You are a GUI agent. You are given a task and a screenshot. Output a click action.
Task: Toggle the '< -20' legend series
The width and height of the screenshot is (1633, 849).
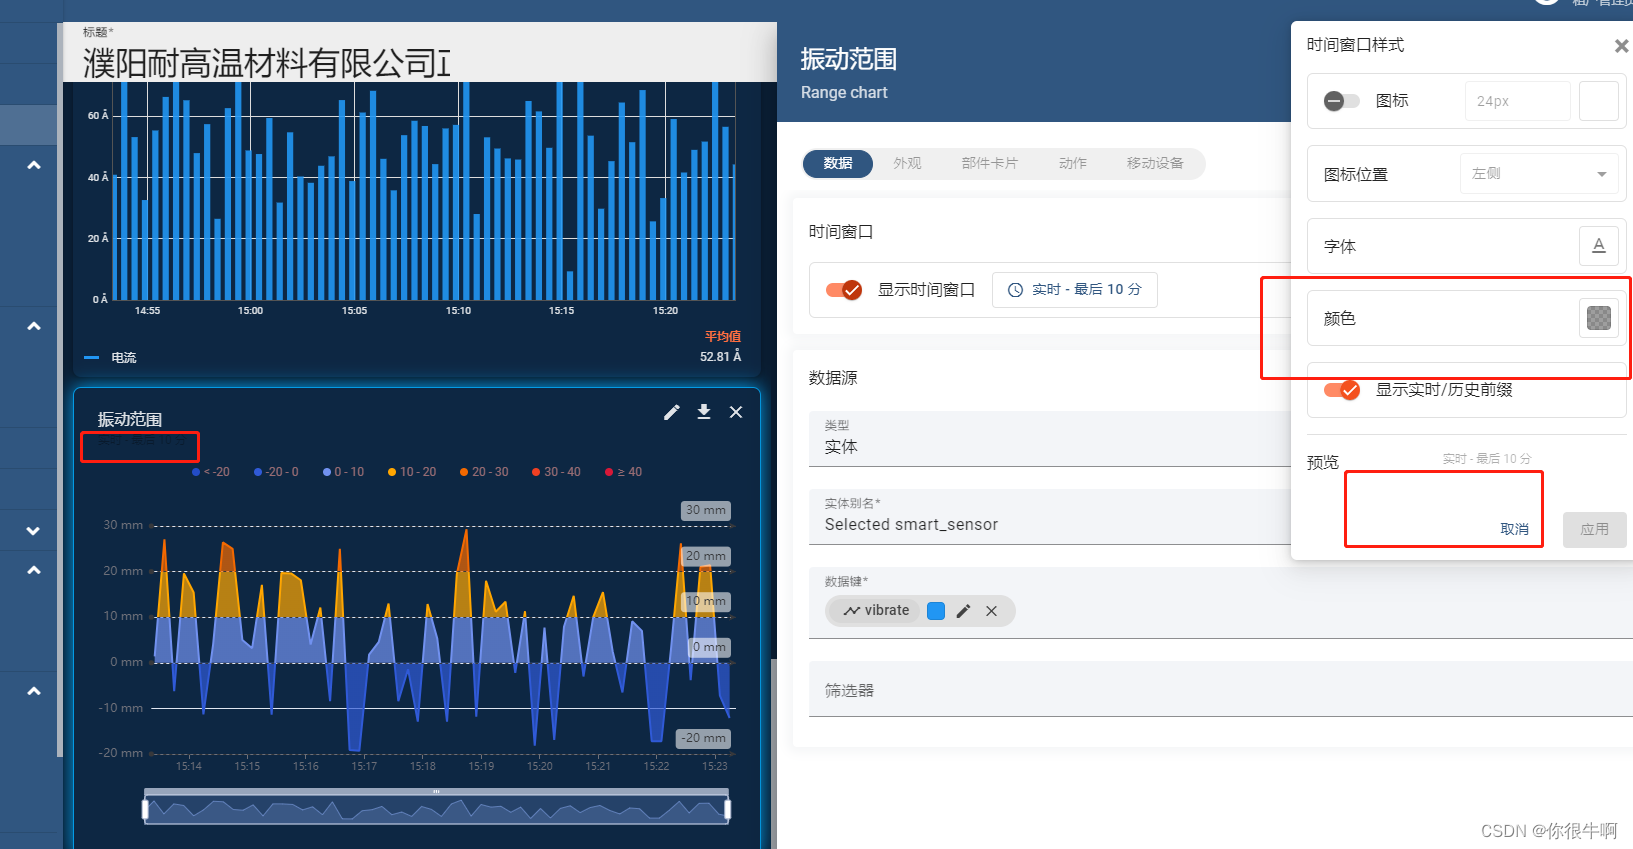211,472
